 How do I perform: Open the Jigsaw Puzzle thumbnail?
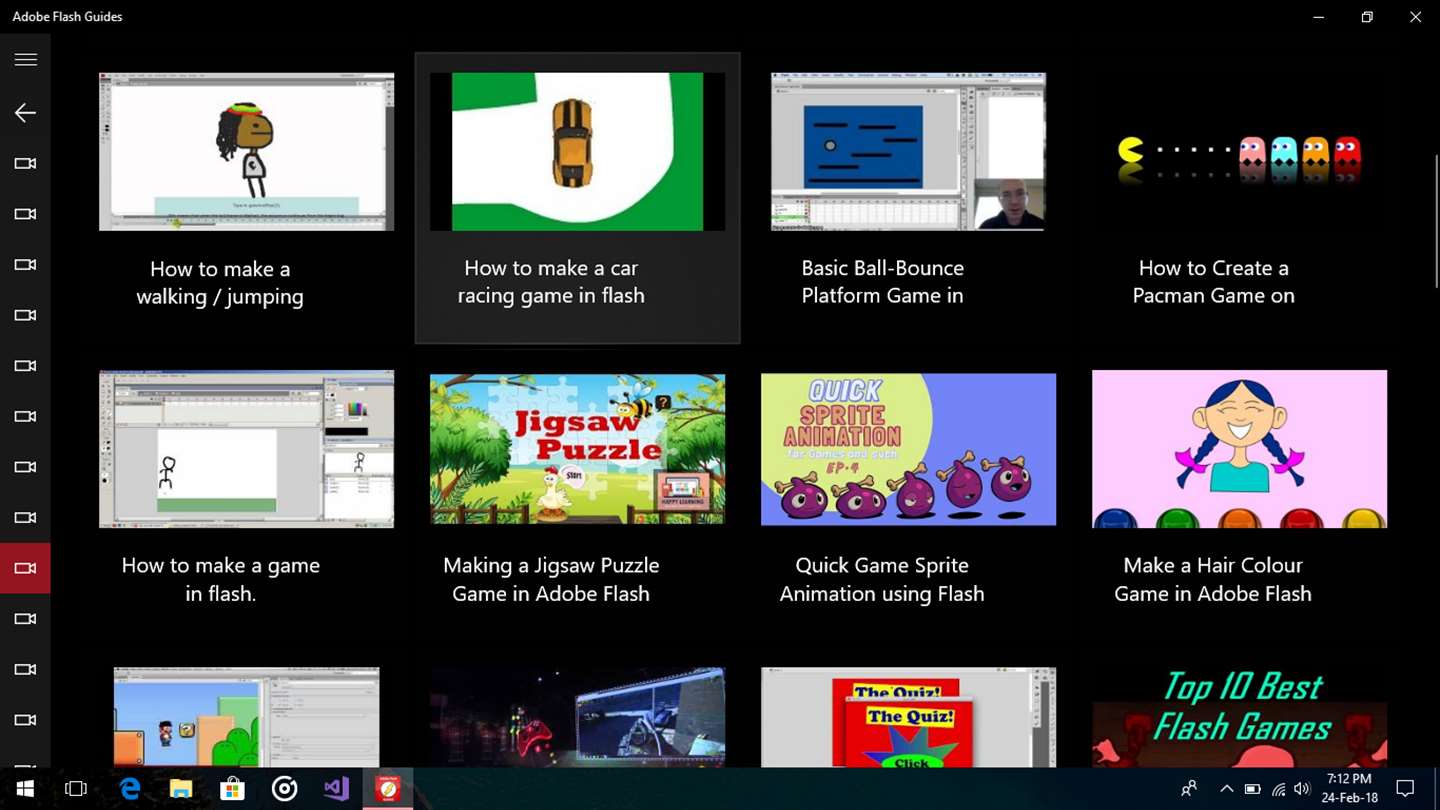click(x=577, y=449)
